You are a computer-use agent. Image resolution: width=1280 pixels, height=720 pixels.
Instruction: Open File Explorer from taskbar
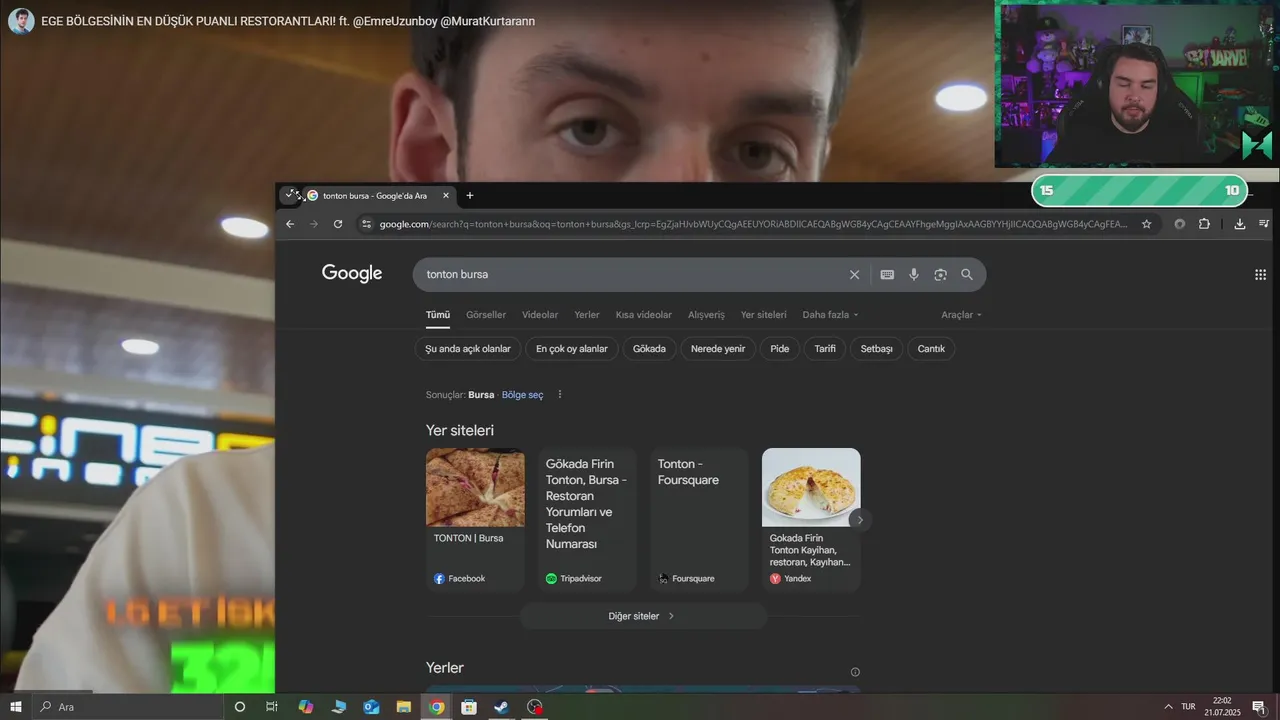pyautogui.click(x=404, y=707)
